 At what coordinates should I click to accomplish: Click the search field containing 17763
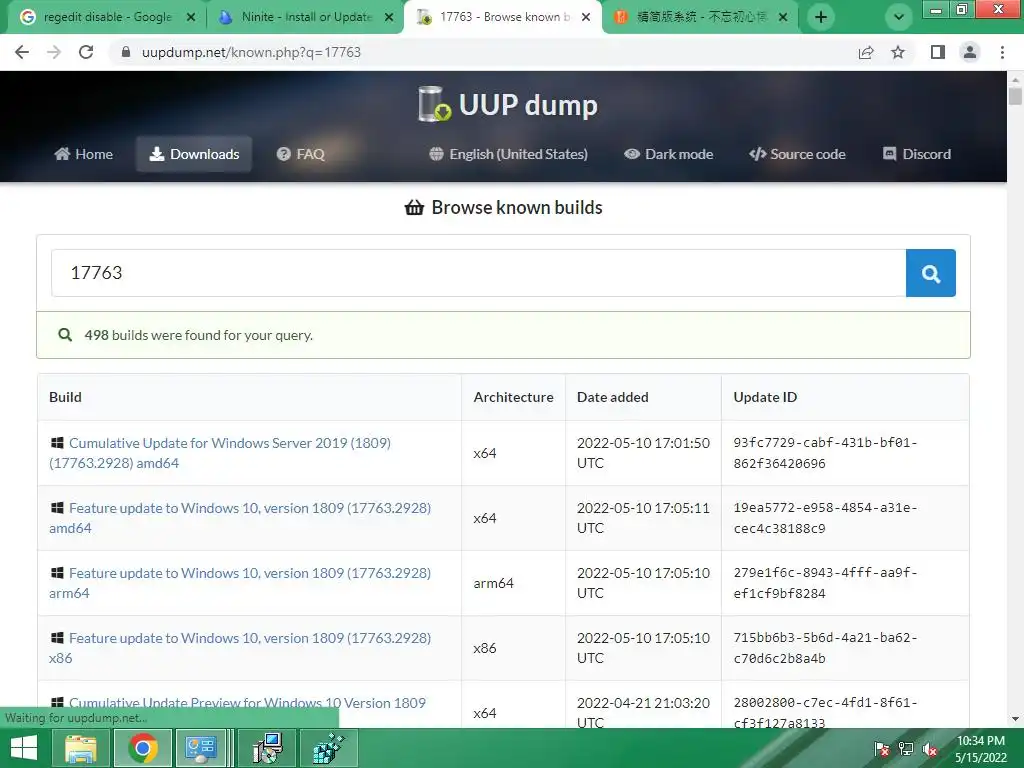479,273
